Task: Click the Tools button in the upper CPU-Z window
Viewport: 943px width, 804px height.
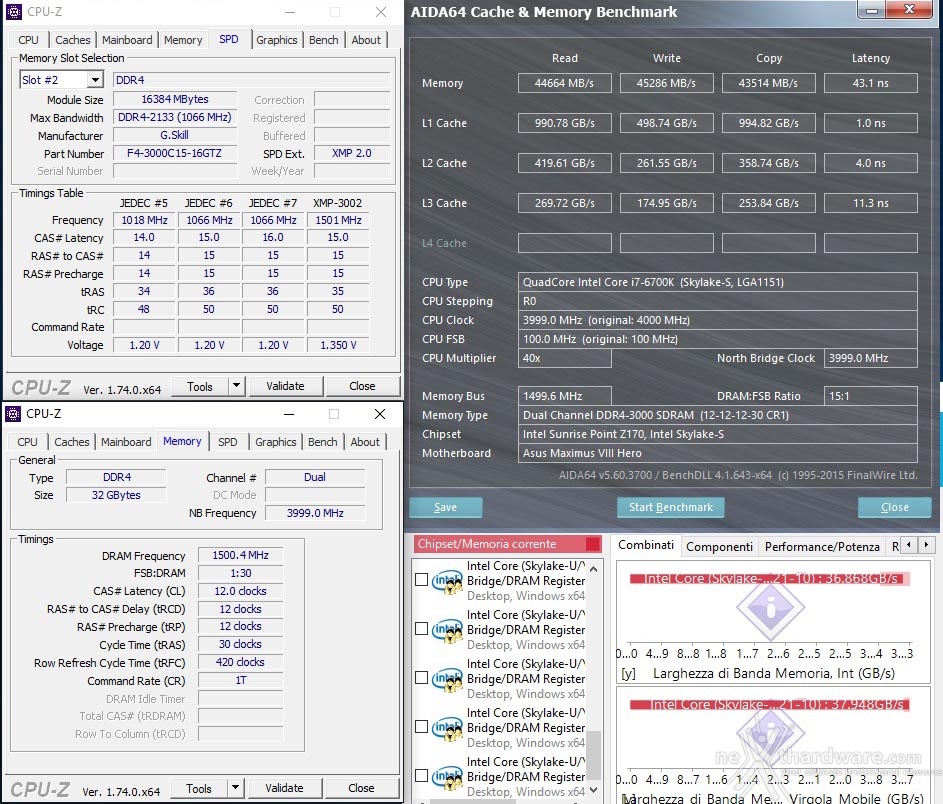Action: click(x=200, y=386)
